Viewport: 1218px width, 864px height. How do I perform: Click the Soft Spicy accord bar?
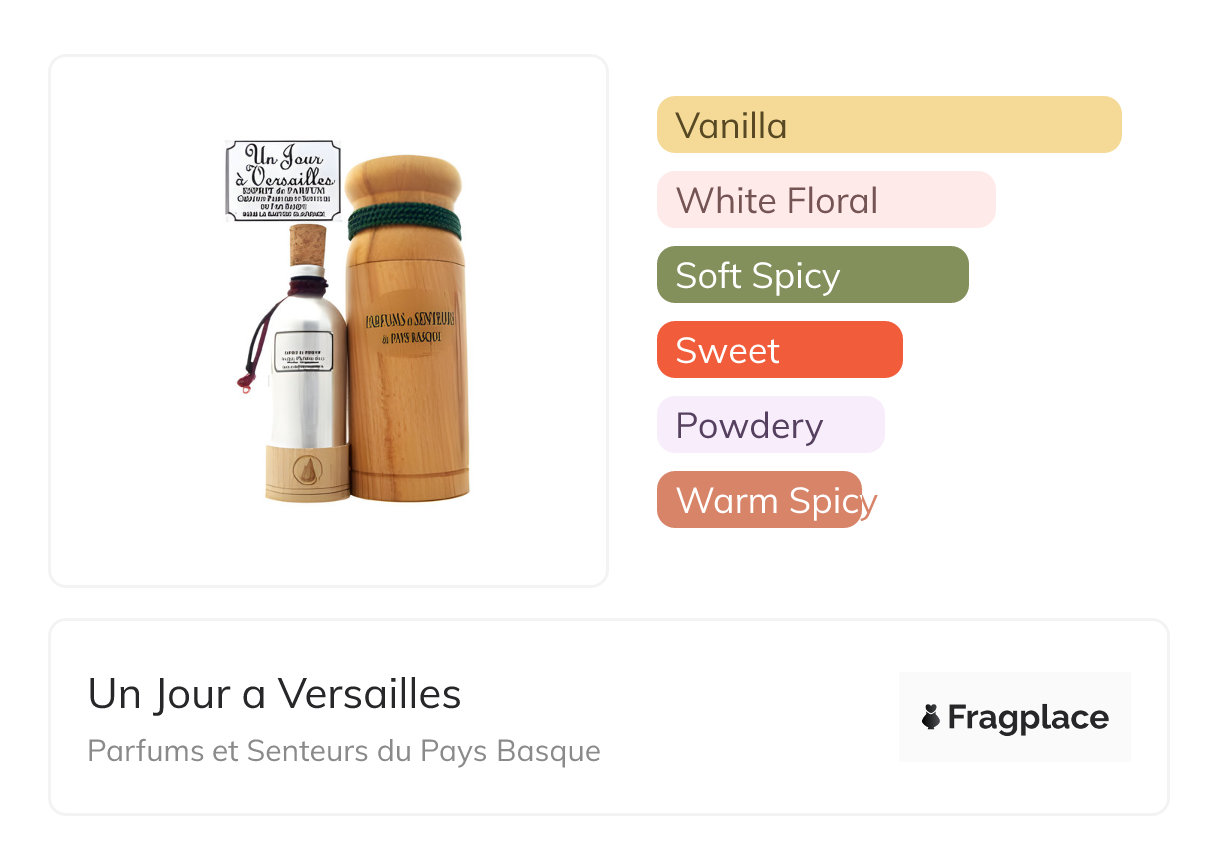click(812, 275)
